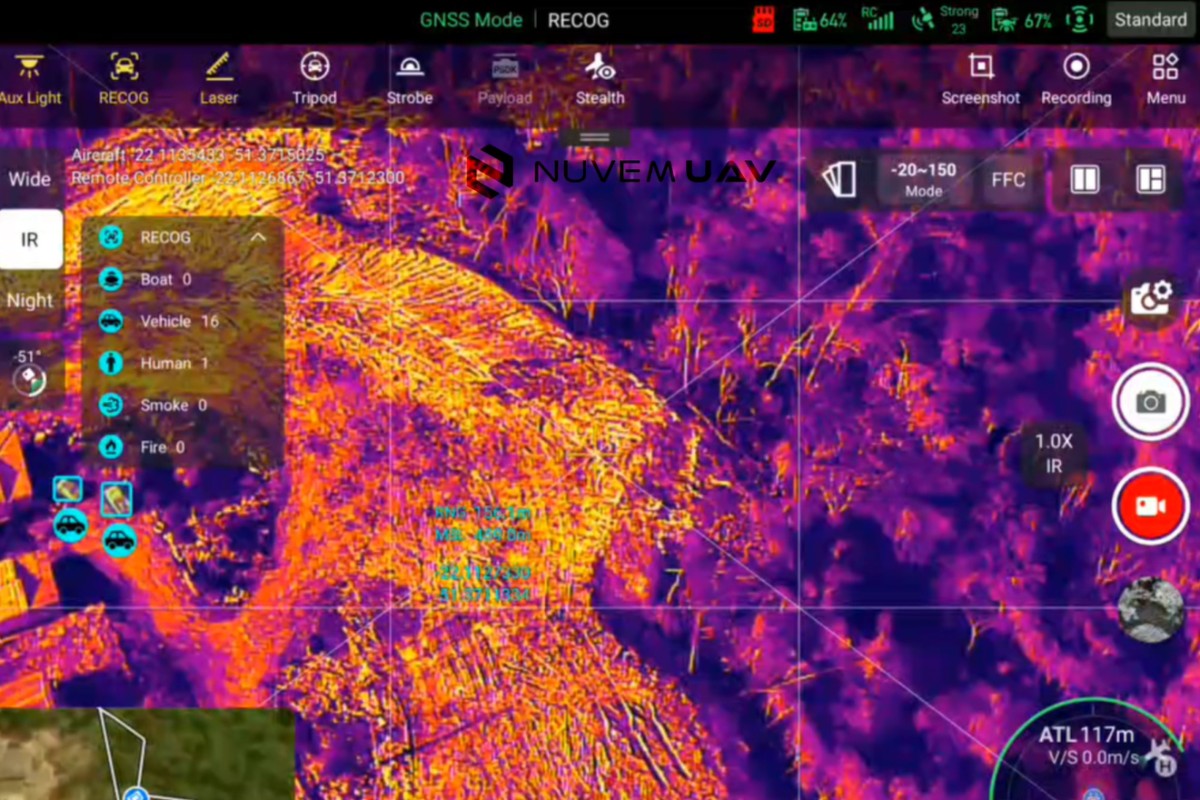Enable Stealth mode
This screenshot has width=1200, height=800.
(x=600, y=79)
